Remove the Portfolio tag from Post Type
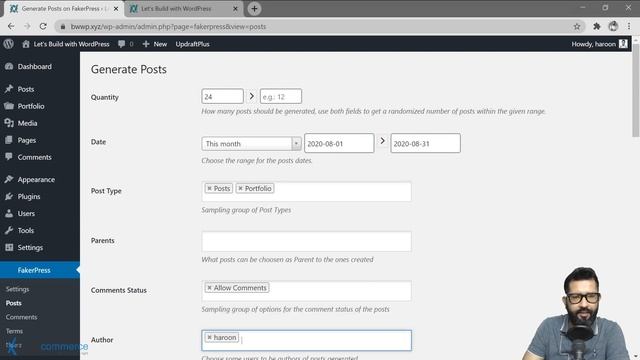 click(x=240, y=189)
